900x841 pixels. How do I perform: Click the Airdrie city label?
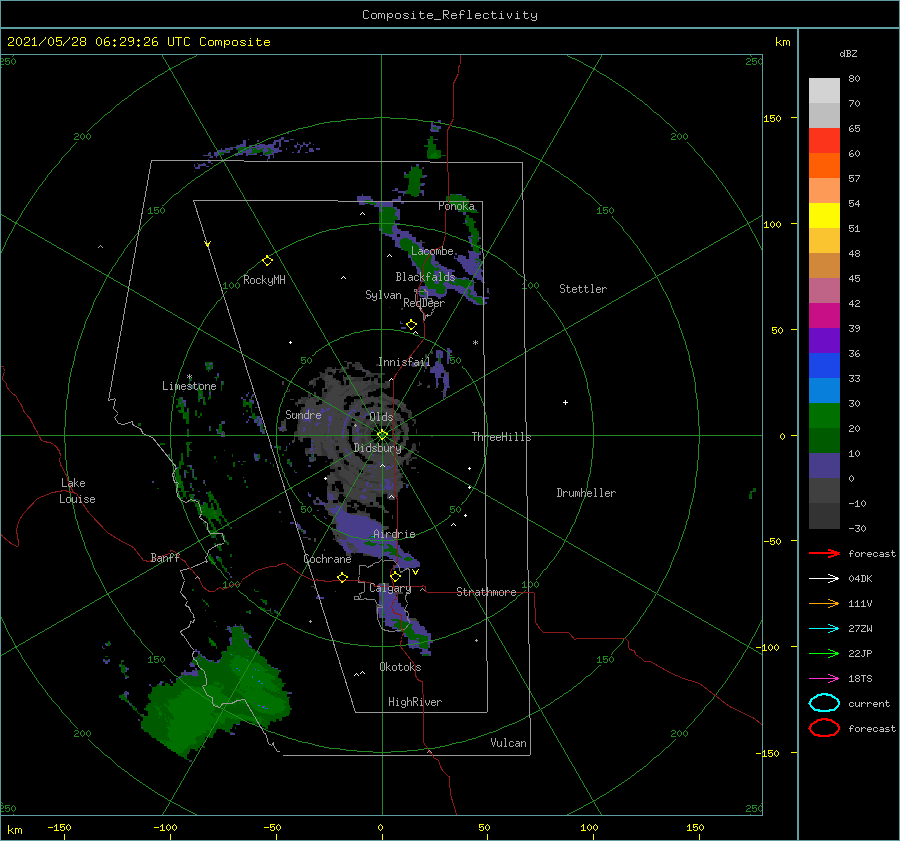point(394,534)
